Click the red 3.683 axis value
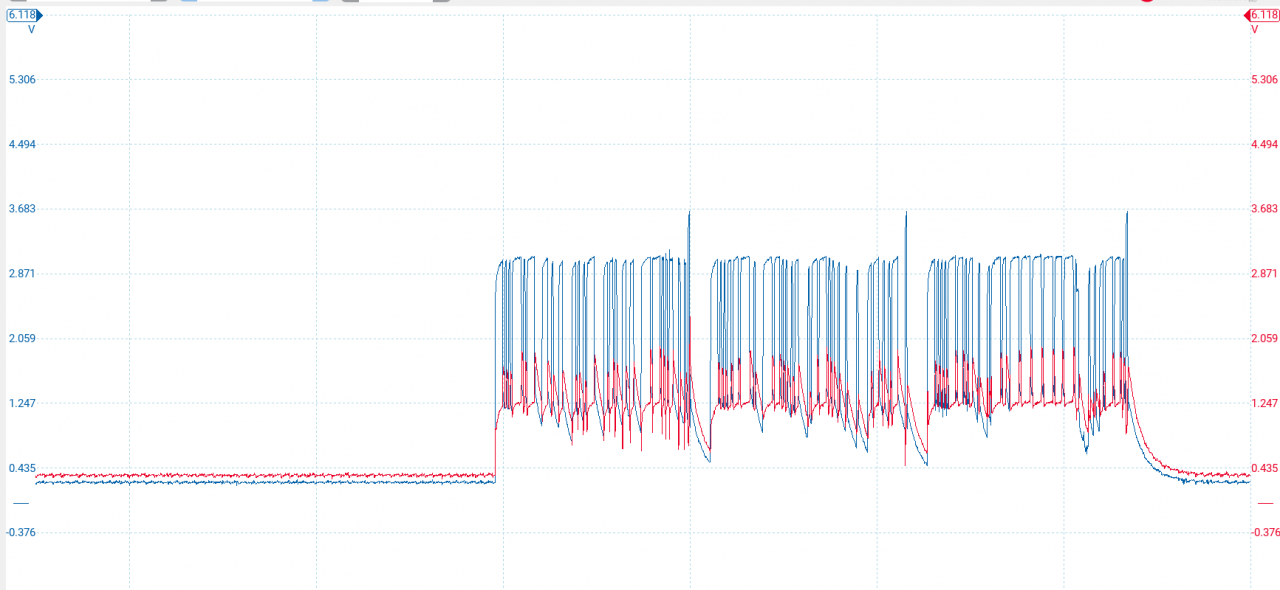This screenshot has width=1280, height=590. tap(1265, 209)
